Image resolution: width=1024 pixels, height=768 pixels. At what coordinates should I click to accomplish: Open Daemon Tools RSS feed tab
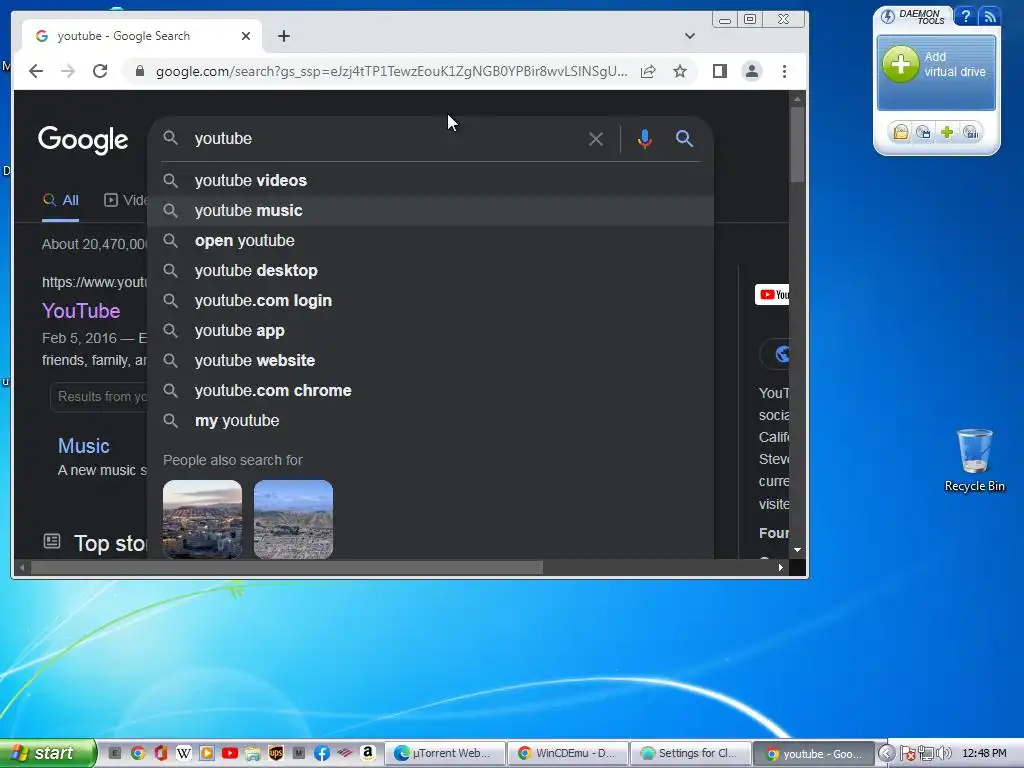(x=990, y=16)
